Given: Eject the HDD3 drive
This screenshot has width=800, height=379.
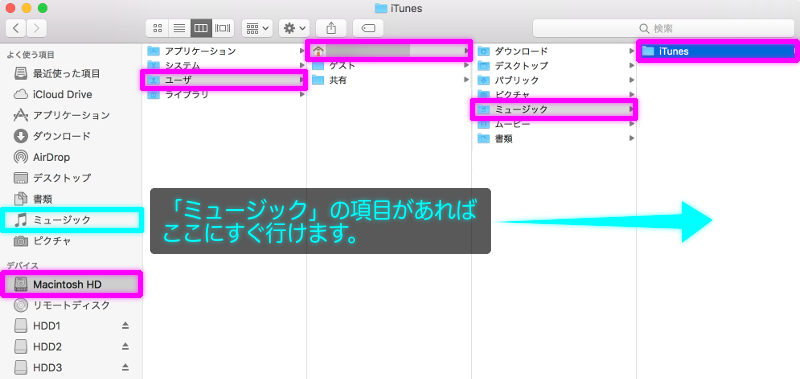Looking at the screenshot, I should (126, 368).
